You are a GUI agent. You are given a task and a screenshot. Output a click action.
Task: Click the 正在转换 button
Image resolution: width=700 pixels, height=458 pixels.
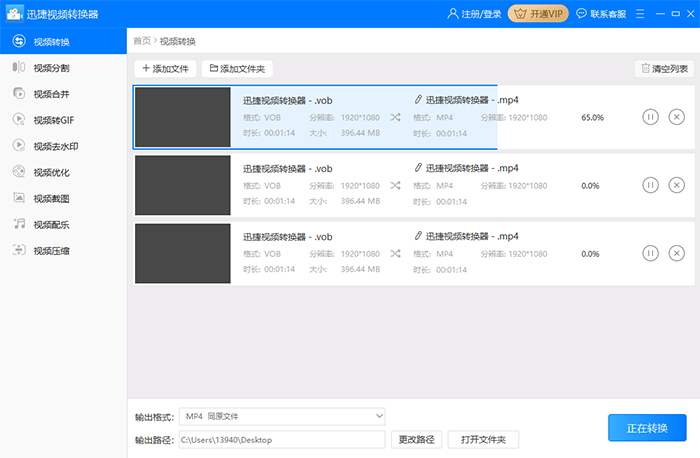click(x=647, y=428)
